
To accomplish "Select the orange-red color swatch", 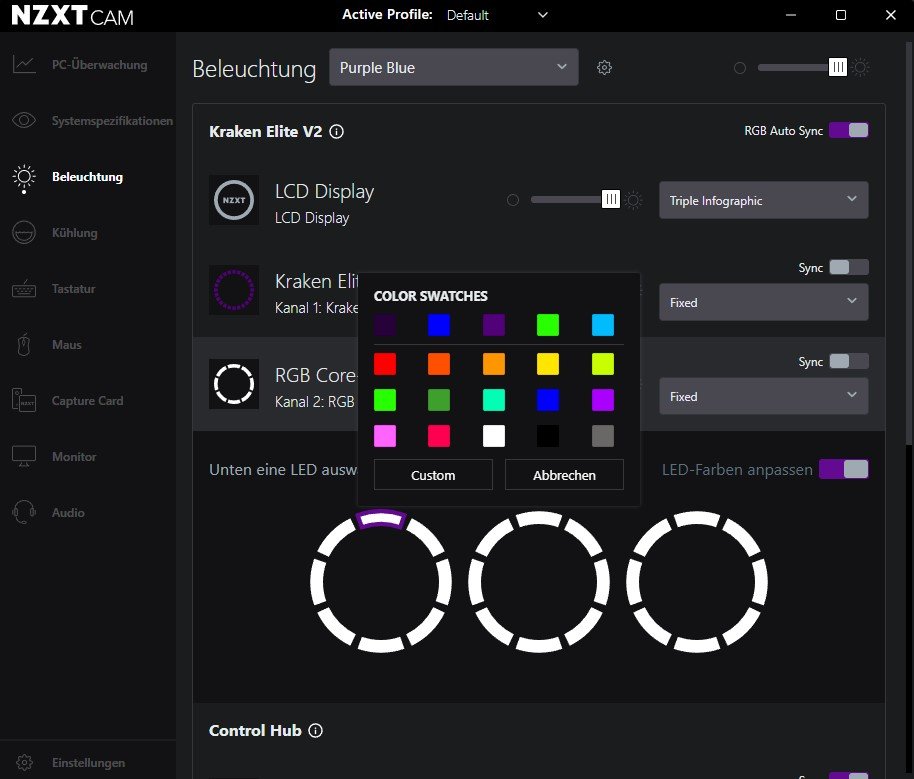I will point(439,364).
